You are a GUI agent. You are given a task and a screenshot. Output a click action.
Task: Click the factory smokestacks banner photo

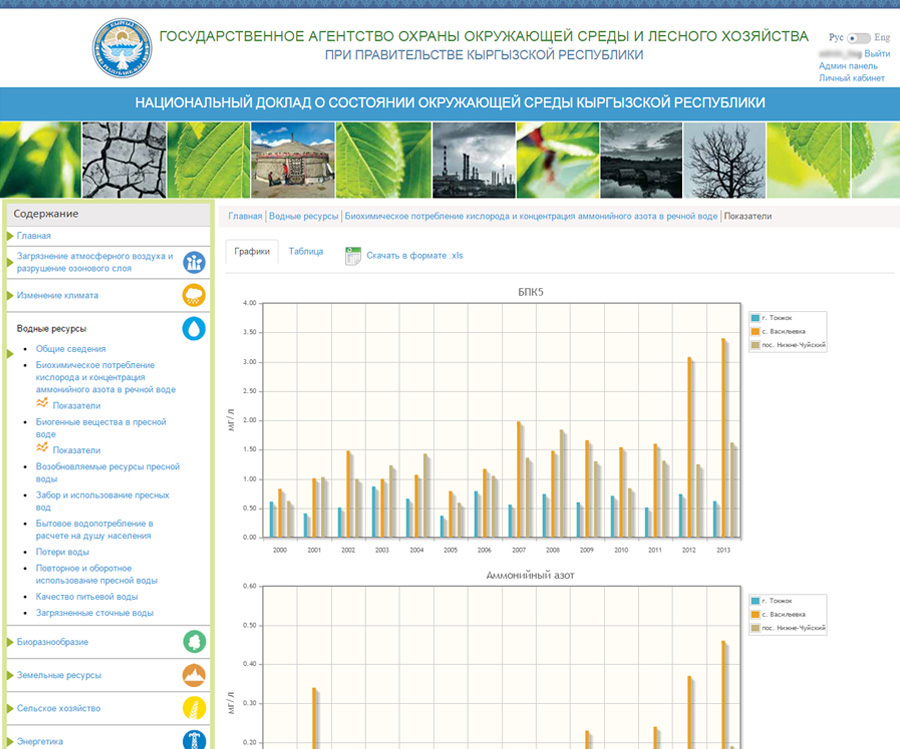coord(474,160)
